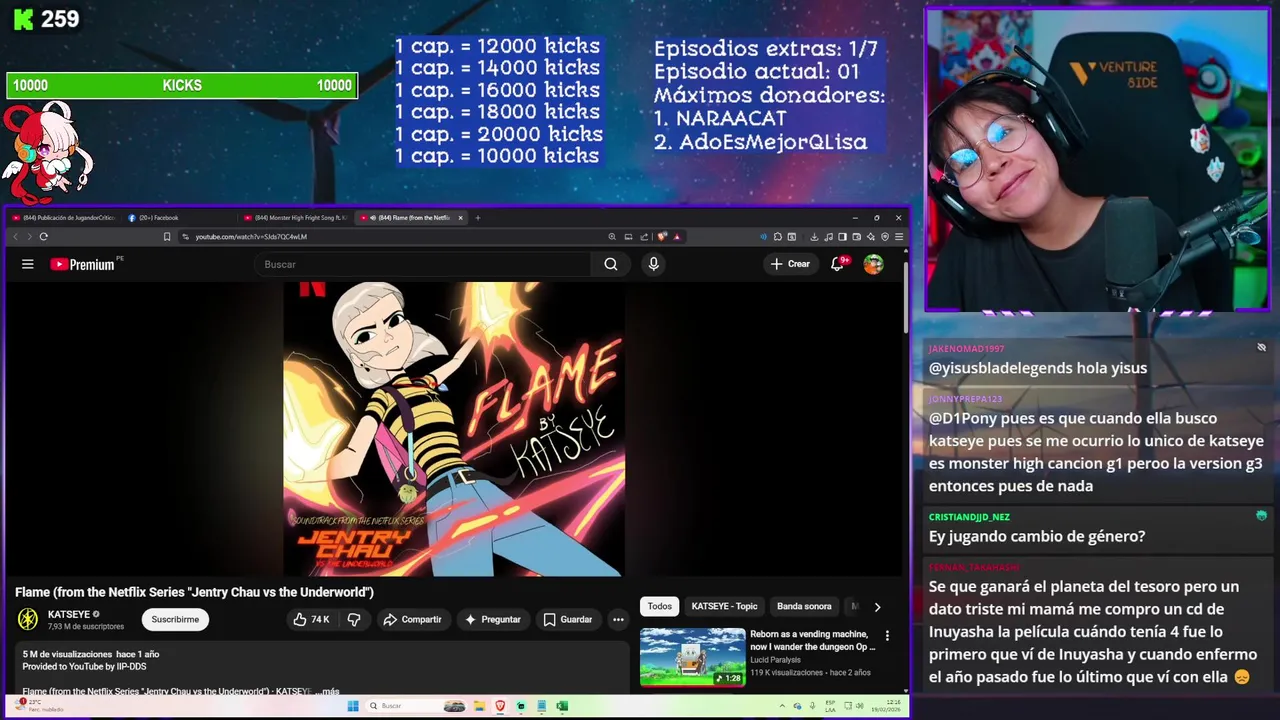The height and width of the screenshot is (720, 1280).
Task: Click the YouTube page vertical scrollbar
Action: (906, 300)
